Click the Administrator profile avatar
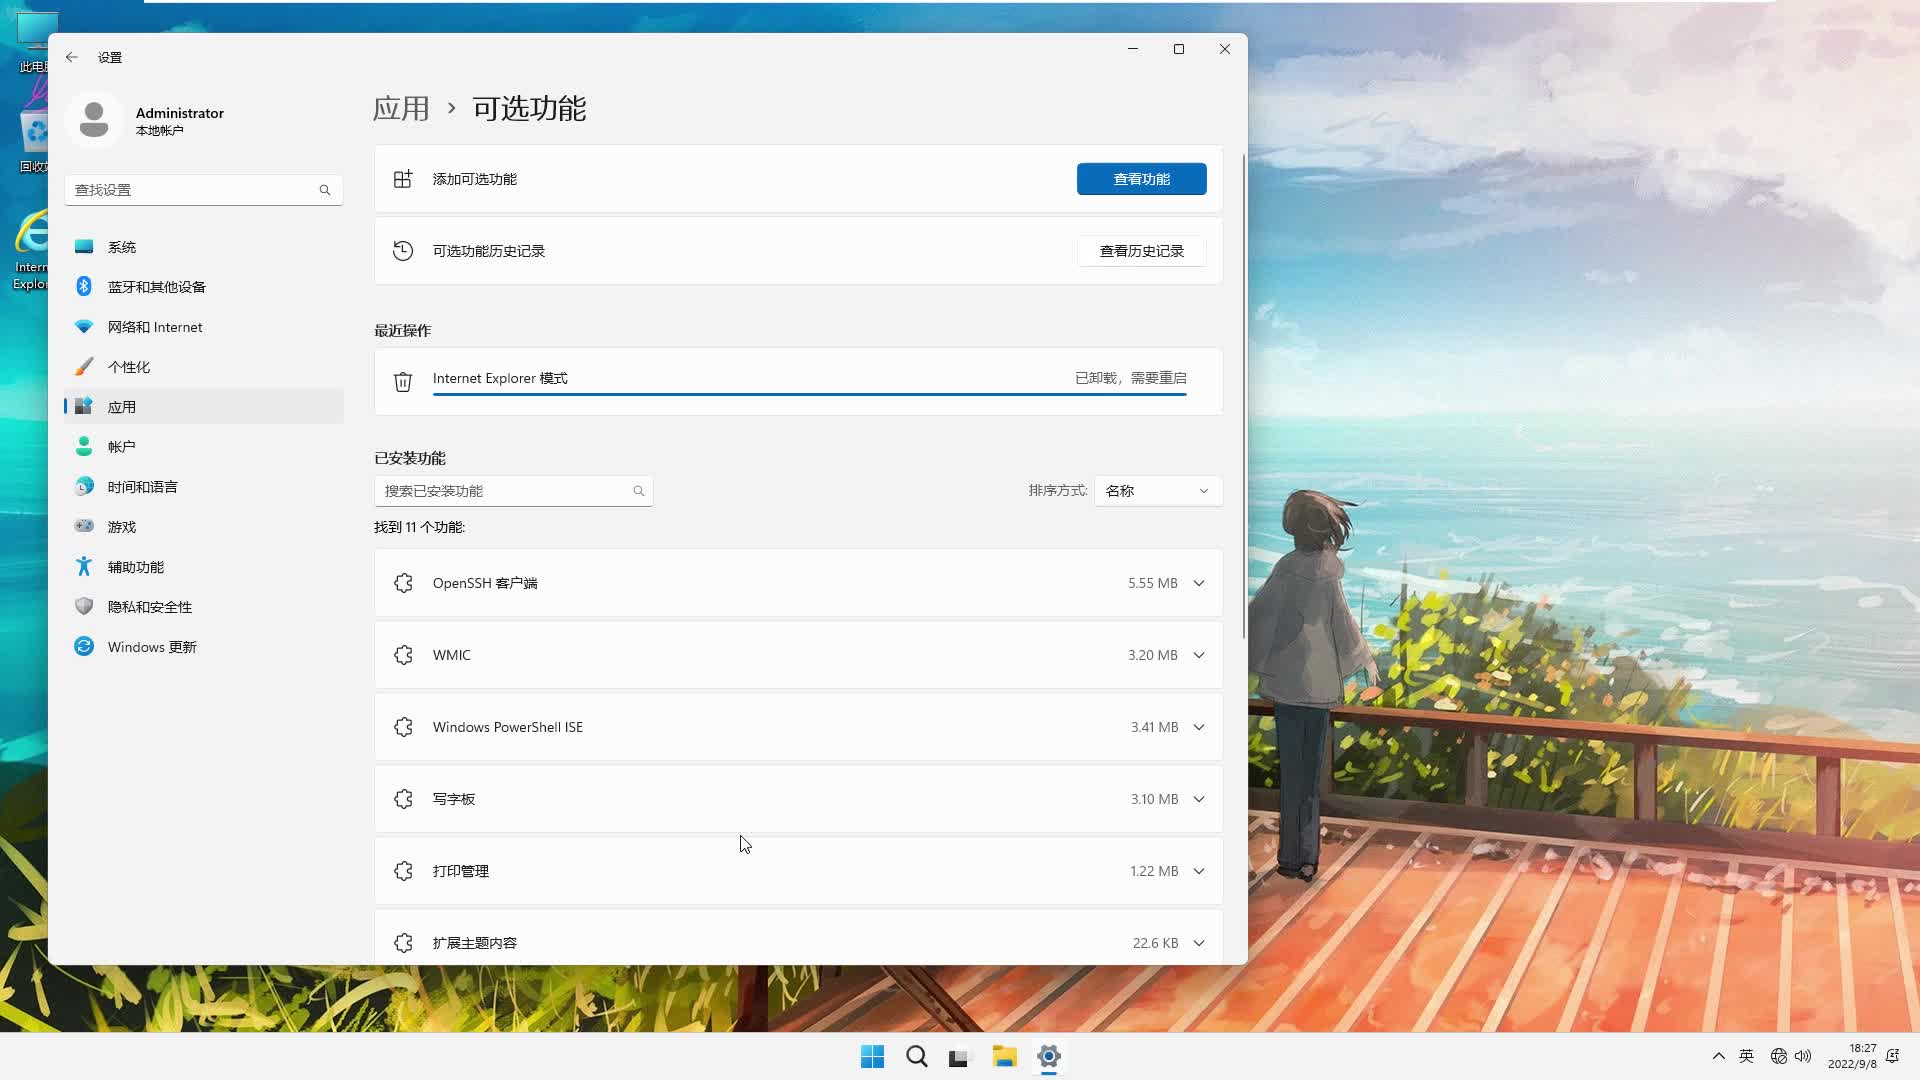Image resolution: width=1920 pixels, height=1080 pixels. (x=94, y=120)
